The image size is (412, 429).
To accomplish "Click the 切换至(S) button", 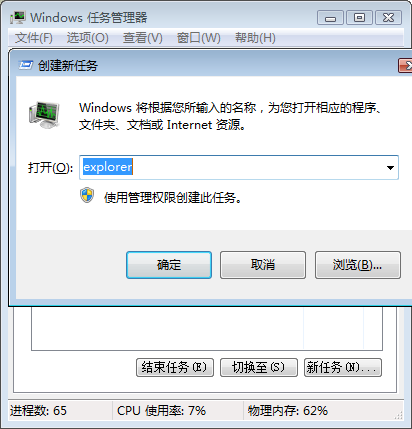I will (x=259, y=368).
